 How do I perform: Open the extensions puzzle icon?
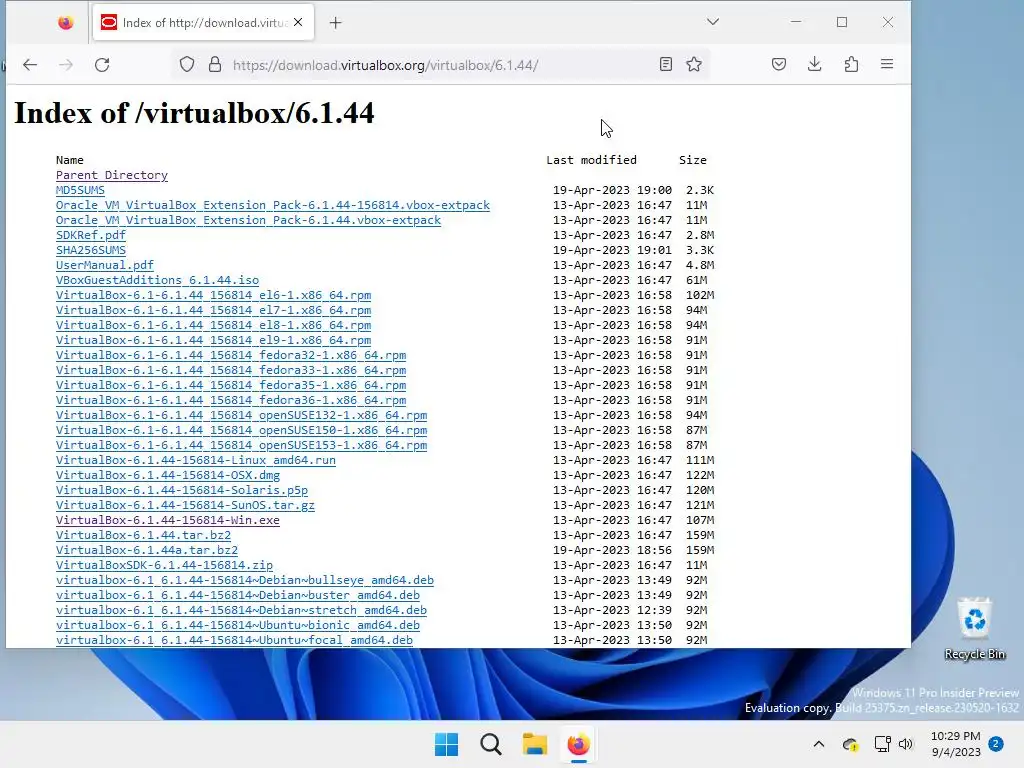pyautogui.click(x=851, y=64)
